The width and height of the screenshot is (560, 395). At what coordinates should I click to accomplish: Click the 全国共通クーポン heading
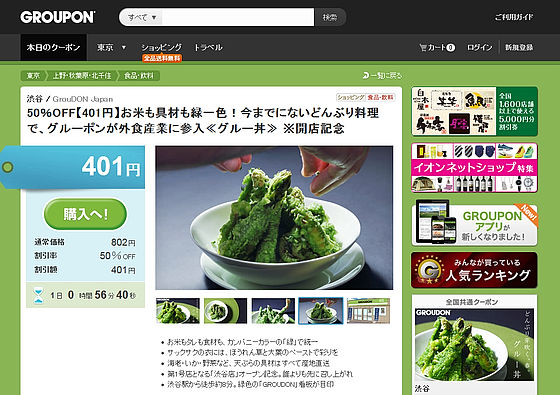471,302
